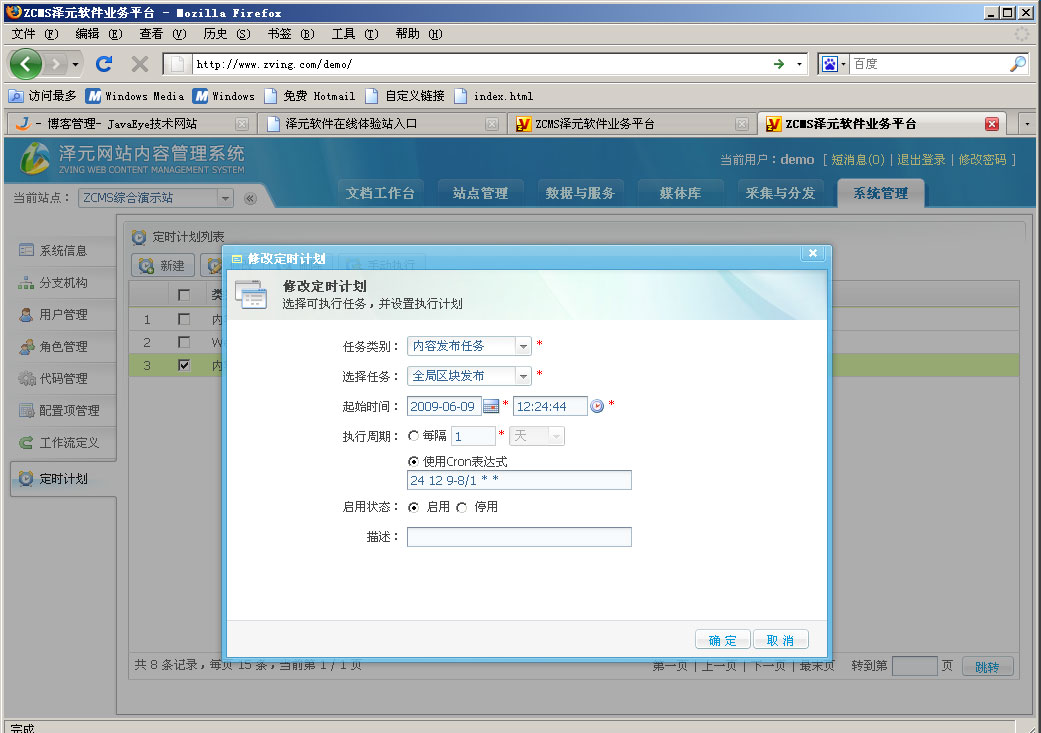Click the 新建 button in the toolbar
Screen dimensions: 1041x733
[x=163, y=266]
